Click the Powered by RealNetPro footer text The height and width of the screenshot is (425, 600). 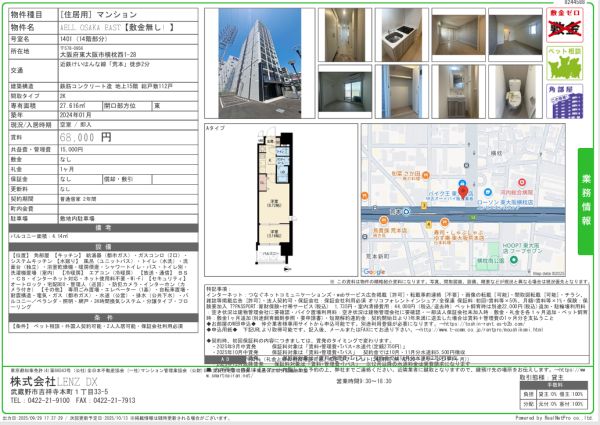555,418
